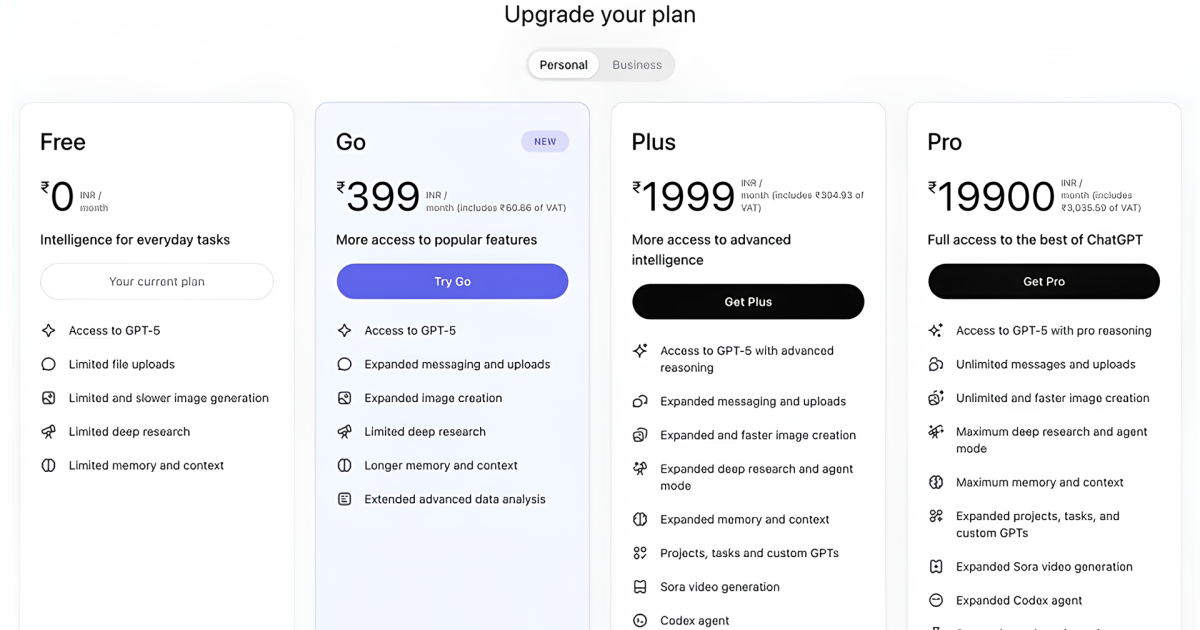Click the Your current plan button
This screenshot has width=1200, height=630.
click(157, 282)
